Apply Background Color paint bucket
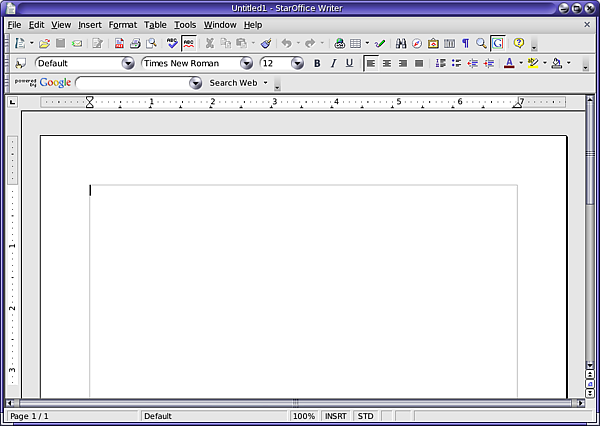The width and height of the screenshot is (600, 426). 557,63
